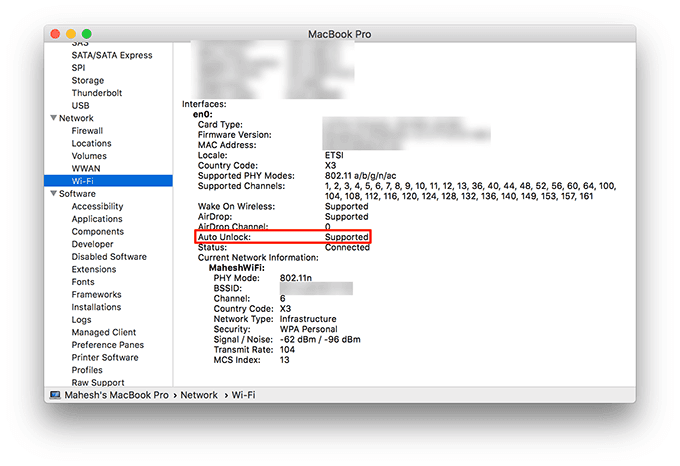Click the MCS Index value 13
The width and height of the screenshot is (680, 466).
(284, 360)
